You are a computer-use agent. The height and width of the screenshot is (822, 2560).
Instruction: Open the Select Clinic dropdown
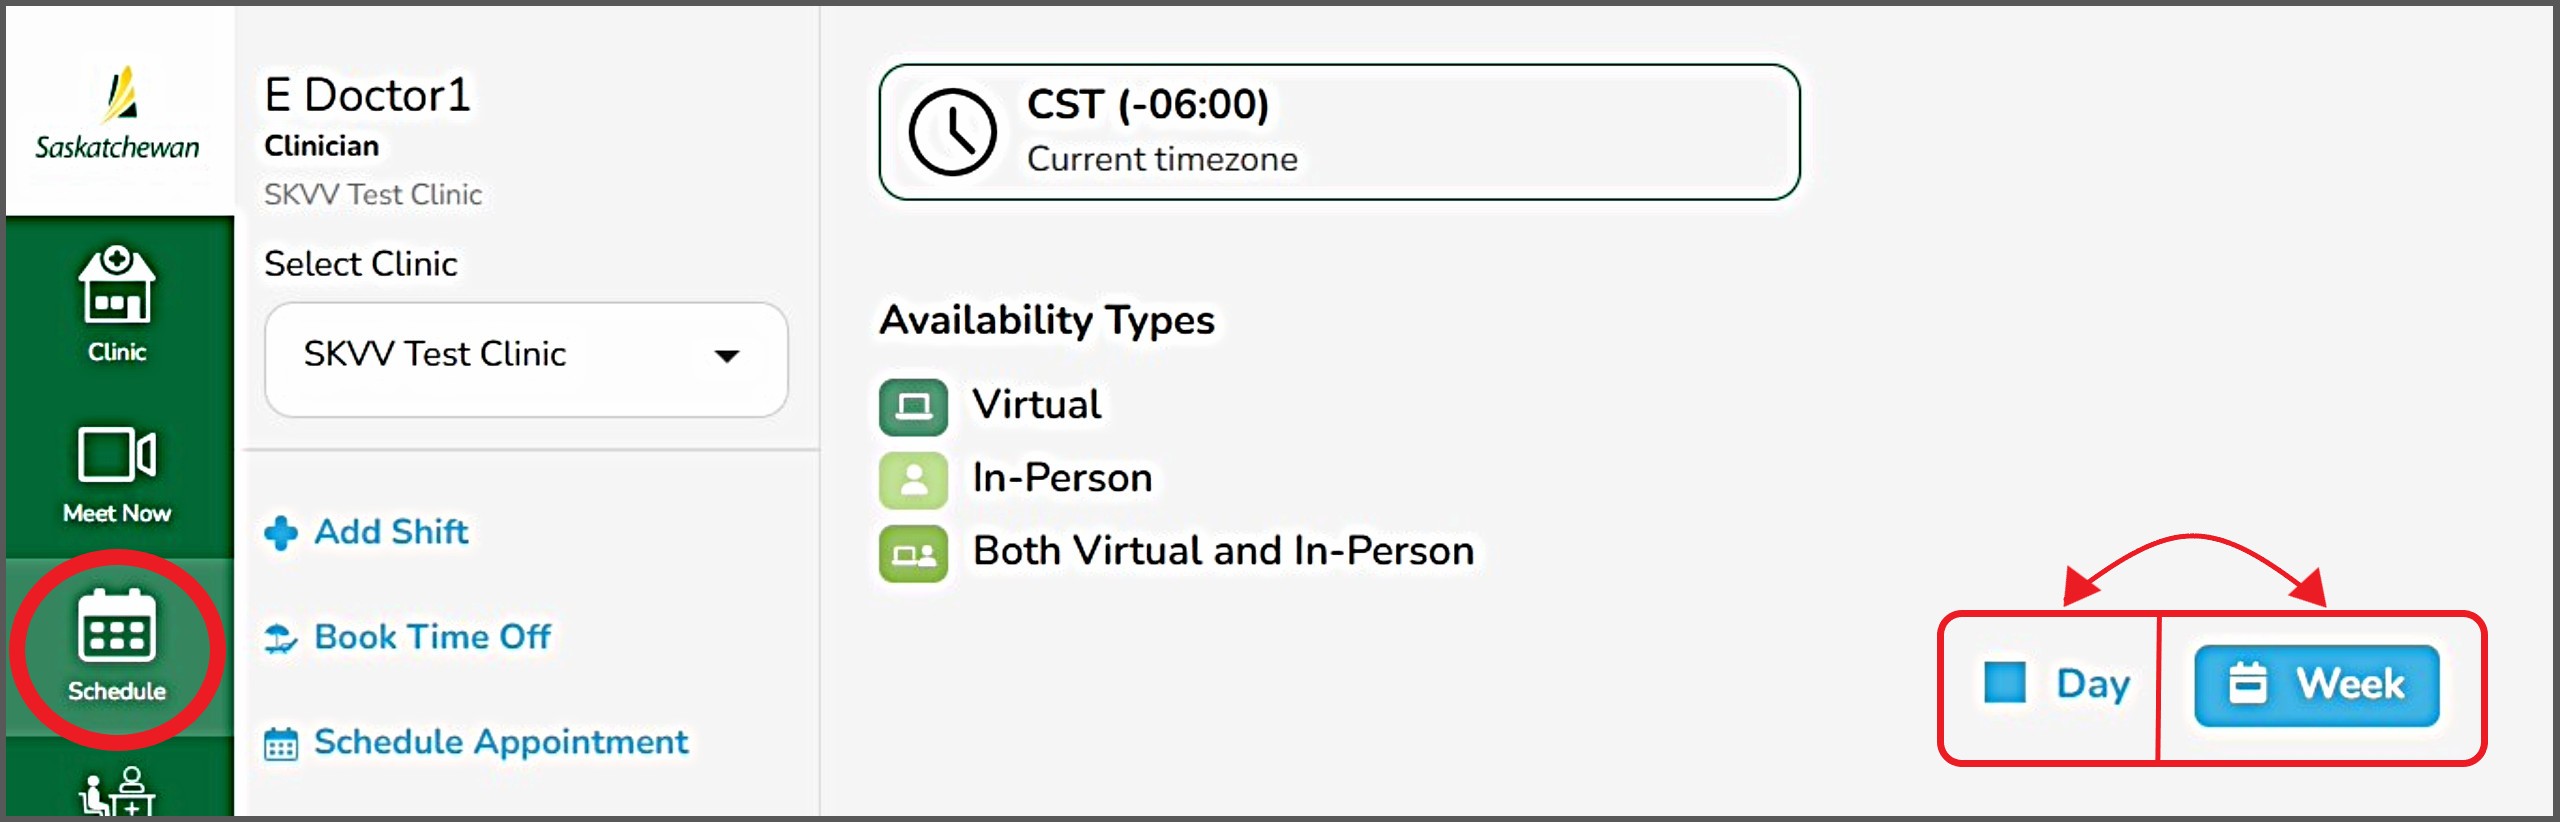coord(526,356)
